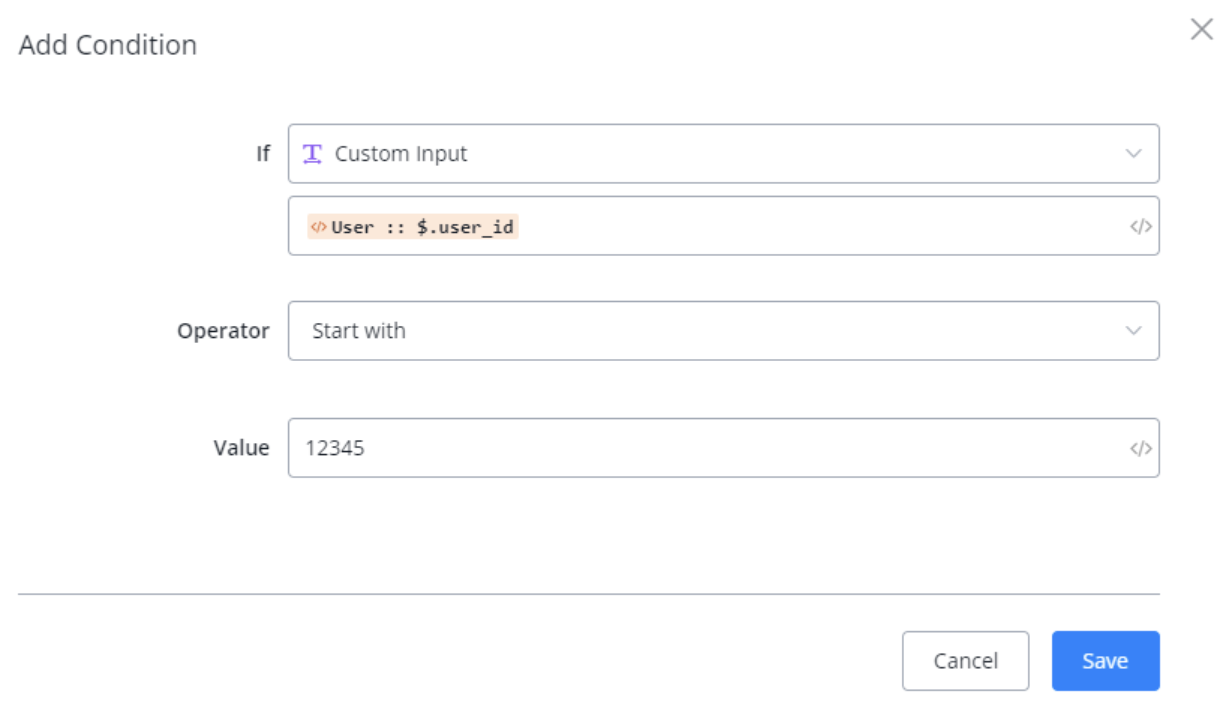Expand the Custom Input dropdown chevron

click(x=1133, y=154)
